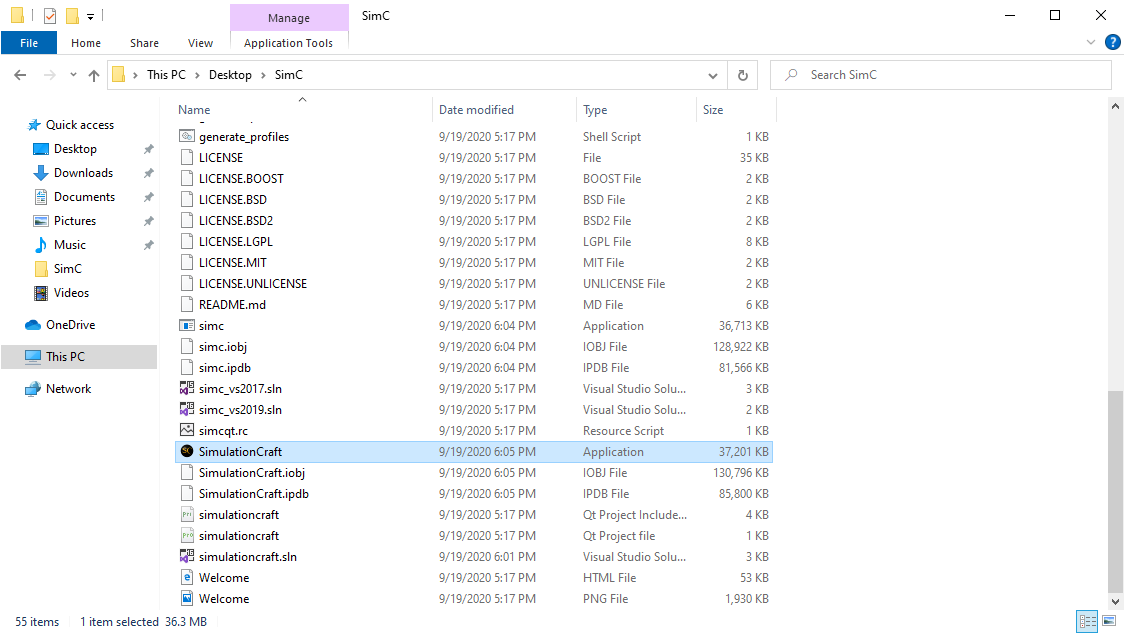Image resolution: width=1125 pixels, height=634 pixels.
Task: Open Downloads in Quick access
Action: [83, 173]
